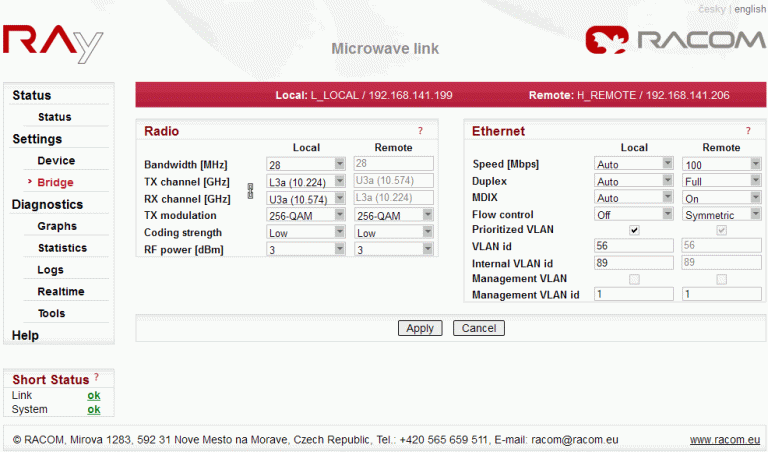Click the racom@racom.eu email text
The height and width of the screenshot is (452, 768).
[x=575, y=440]
